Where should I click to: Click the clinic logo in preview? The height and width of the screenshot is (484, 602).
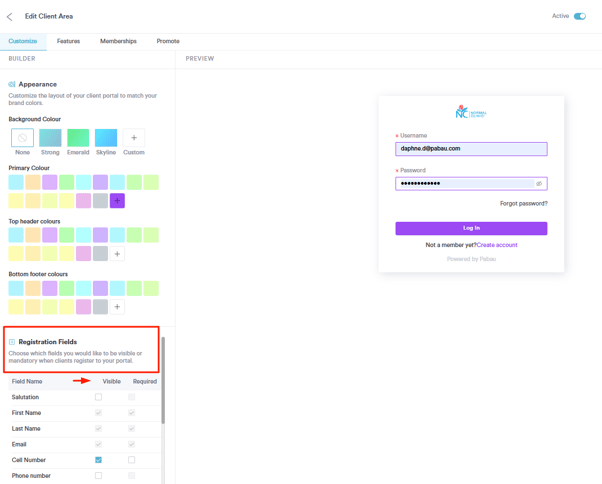(471, 112)
